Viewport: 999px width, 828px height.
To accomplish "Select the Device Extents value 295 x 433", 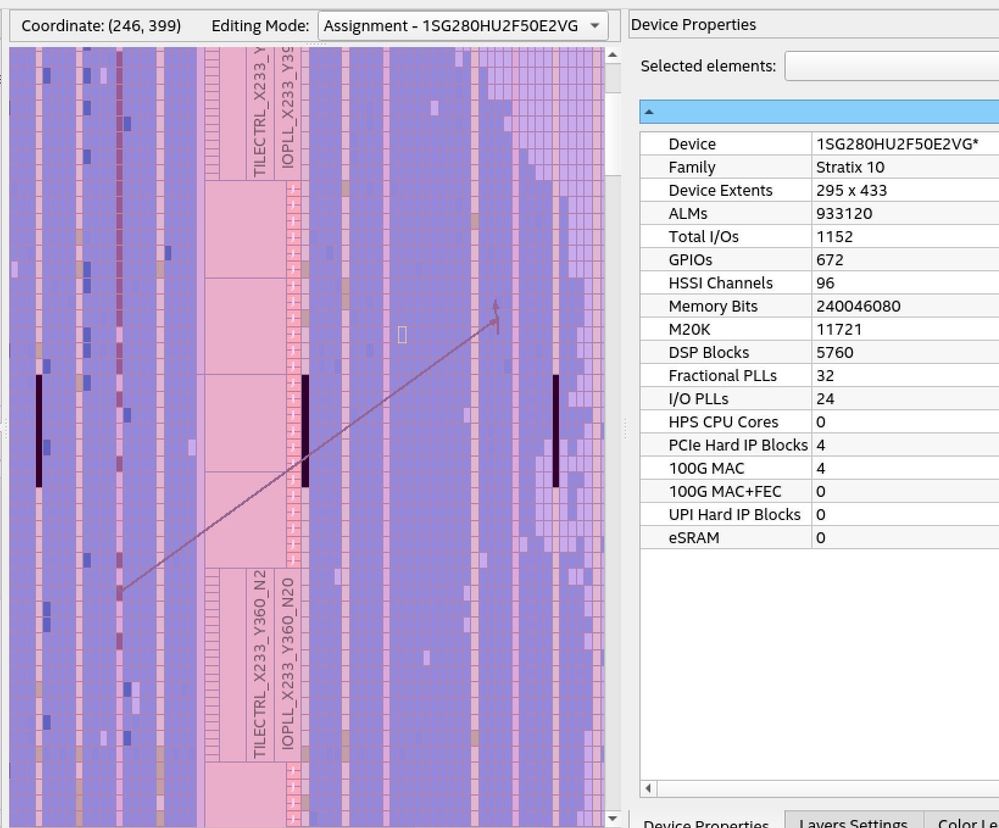I will pyautogui.click(x=851, y=190).
